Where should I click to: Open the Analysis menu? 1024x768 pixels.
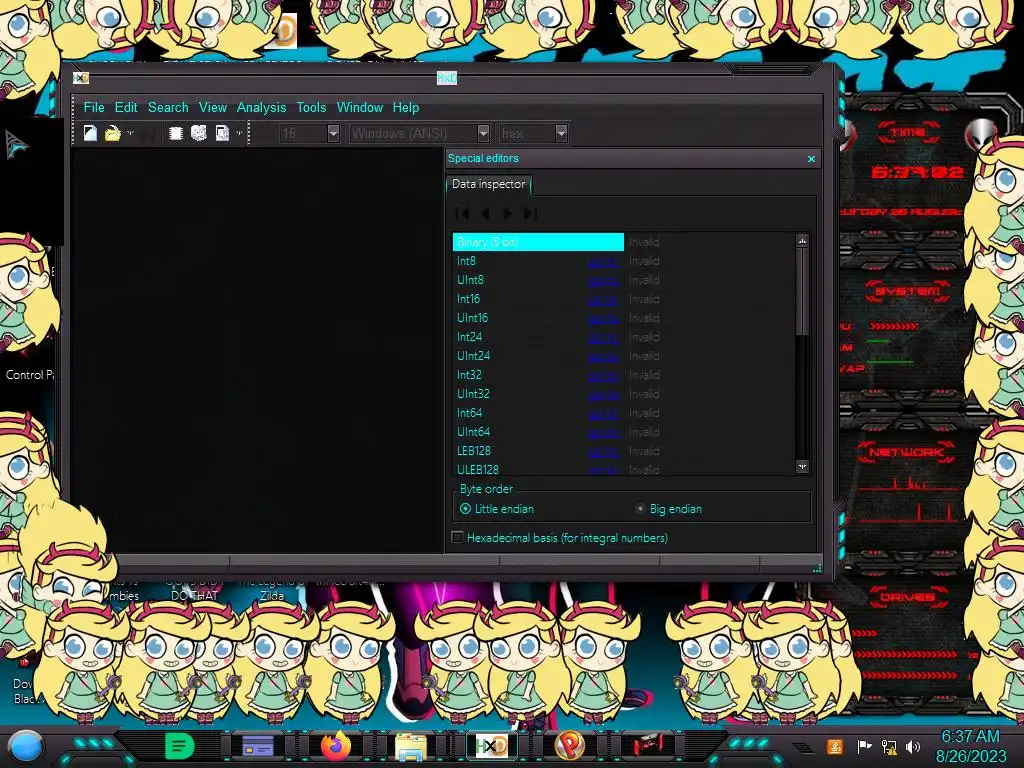point(261,107)
